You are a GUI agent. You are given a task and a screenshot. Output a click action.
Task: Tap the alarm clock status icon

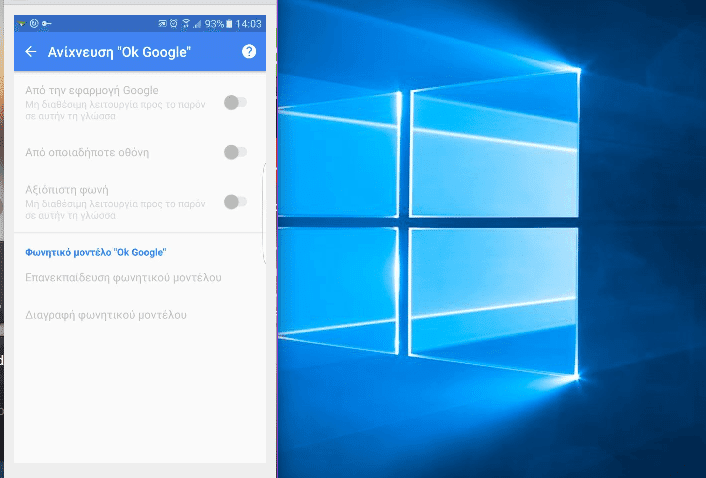173,24
